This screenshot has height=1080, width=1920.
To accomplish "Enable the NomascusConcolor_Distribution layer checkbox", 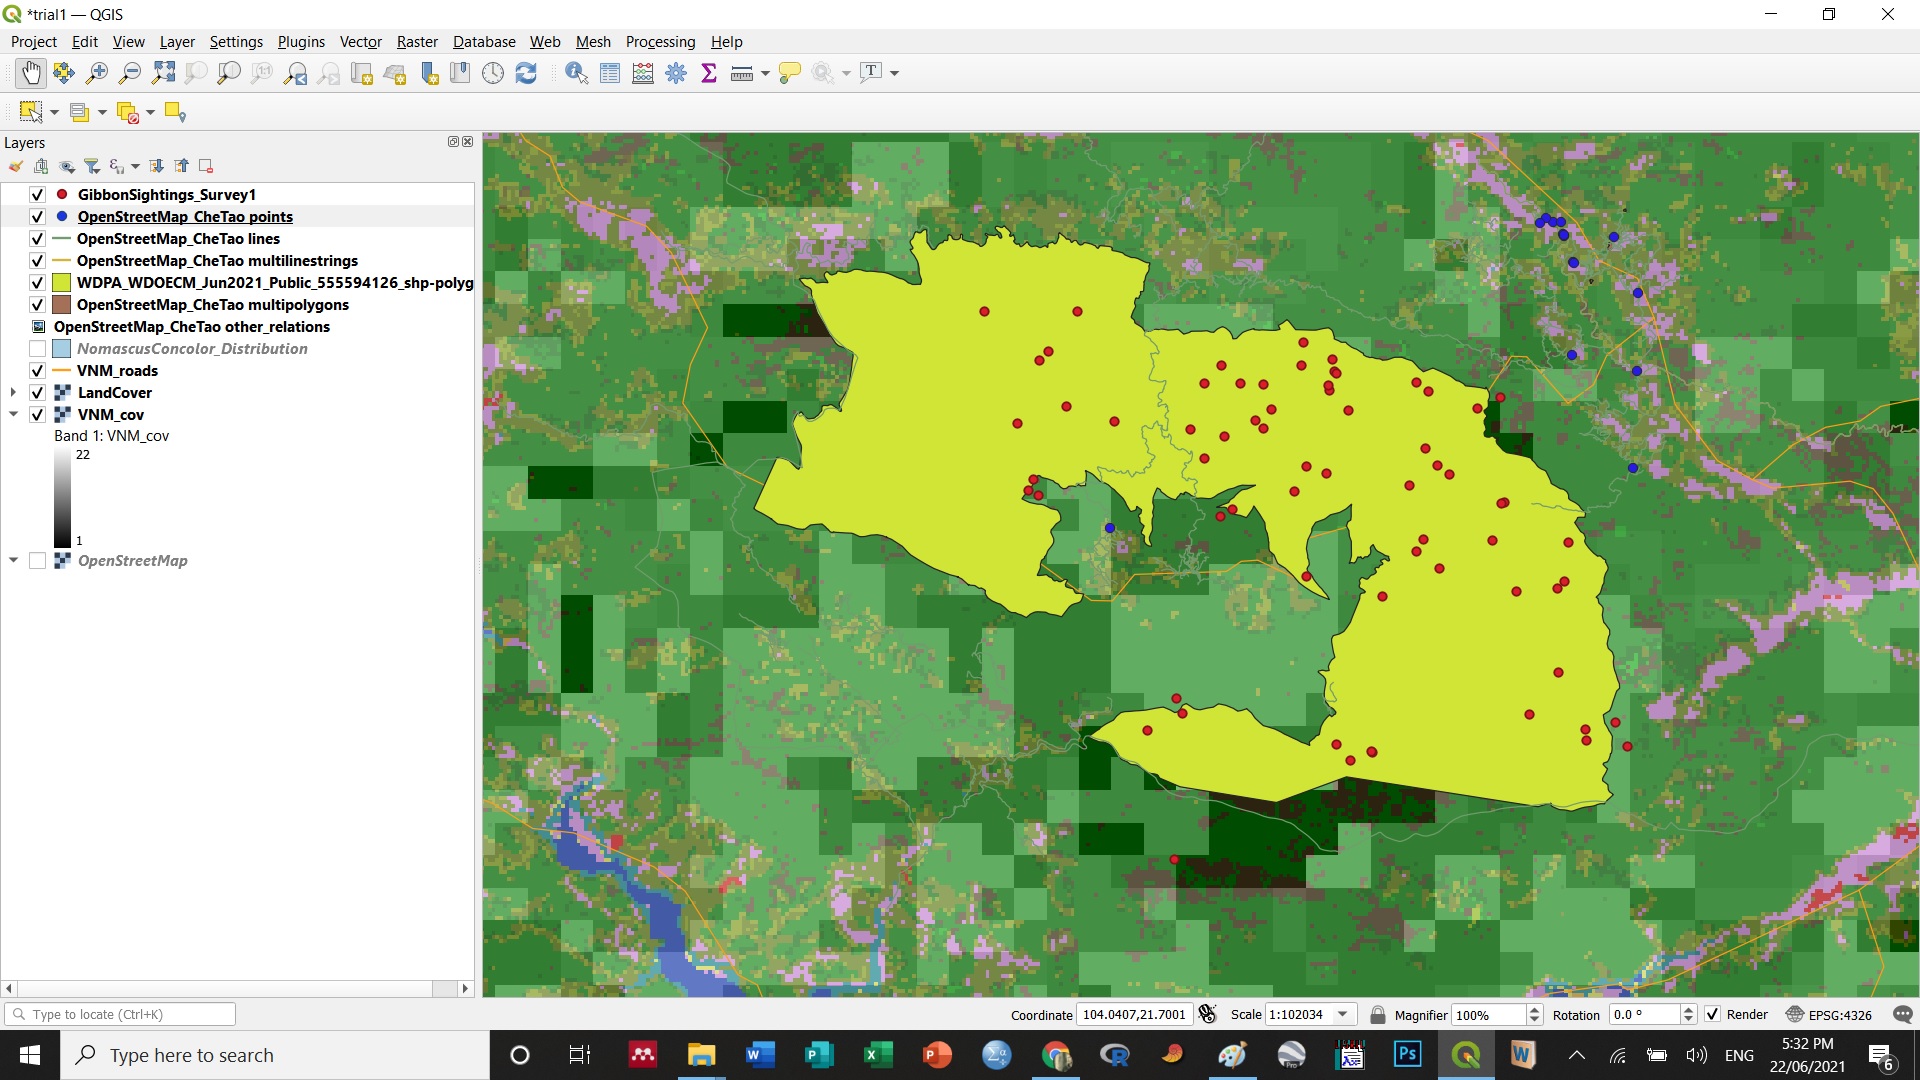I will (37, 349).
